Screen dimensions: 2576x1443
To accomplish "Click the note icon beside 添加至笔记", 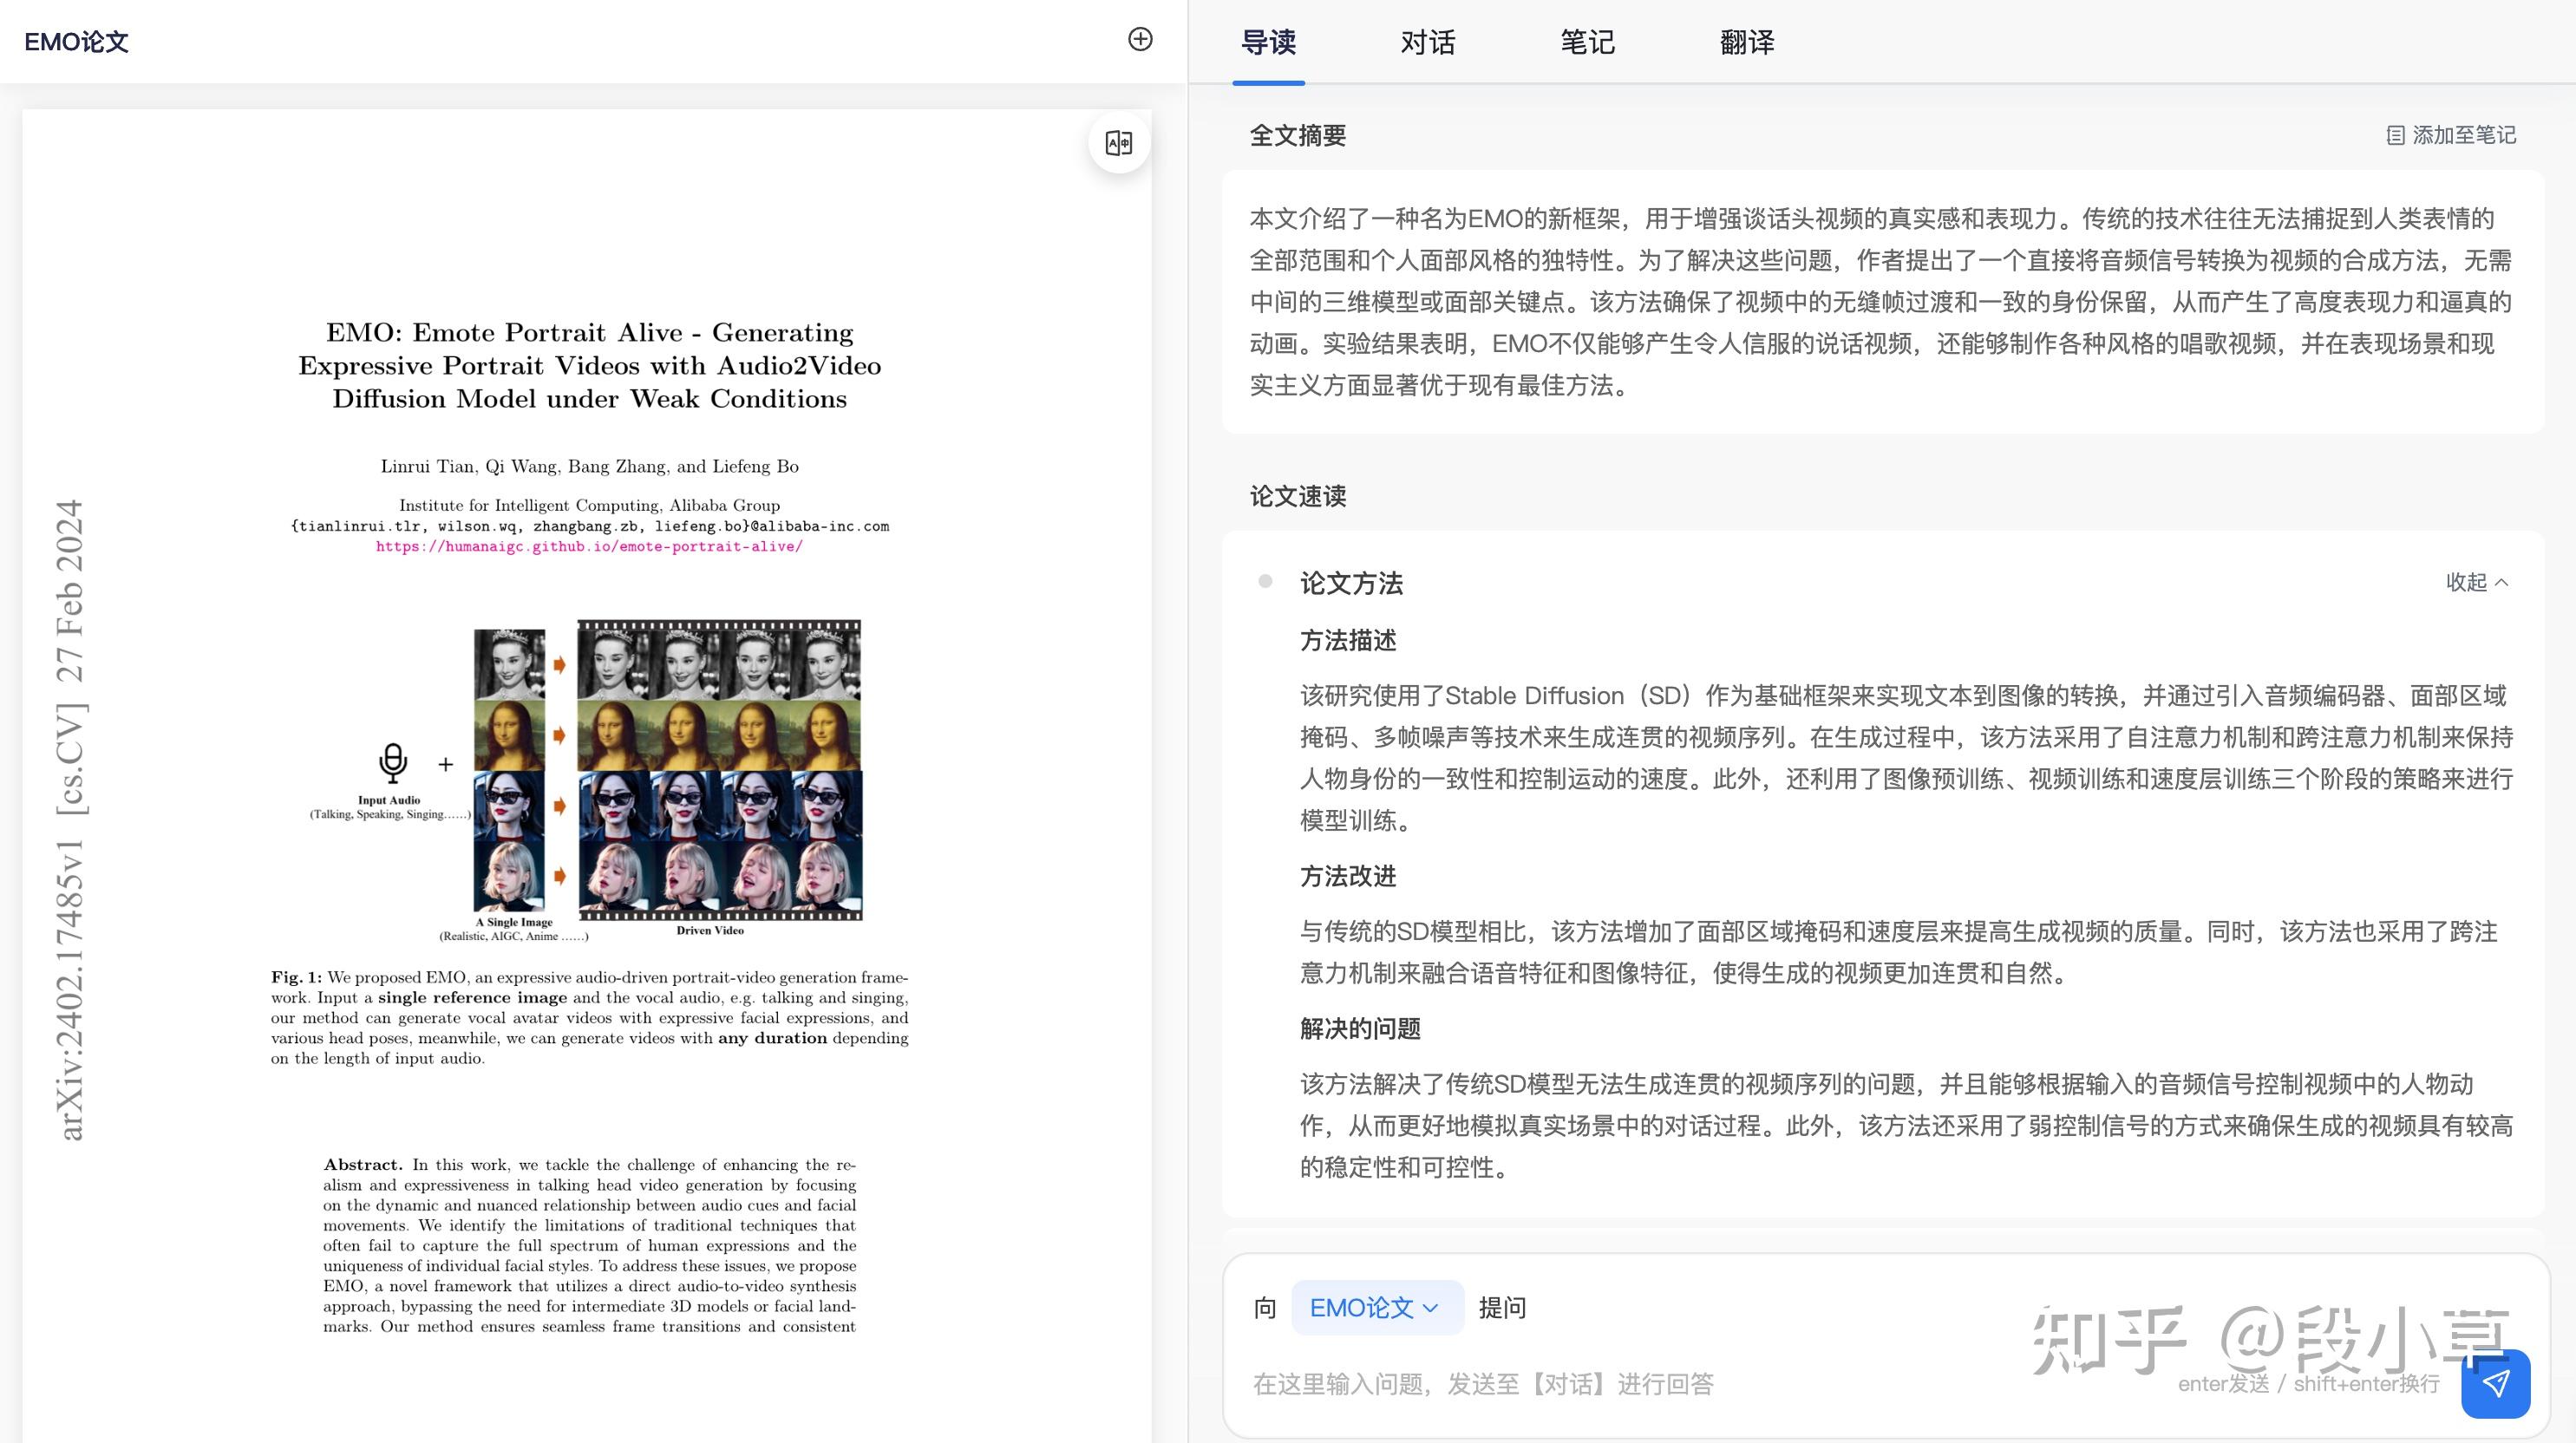I will tap(2395, 136).
